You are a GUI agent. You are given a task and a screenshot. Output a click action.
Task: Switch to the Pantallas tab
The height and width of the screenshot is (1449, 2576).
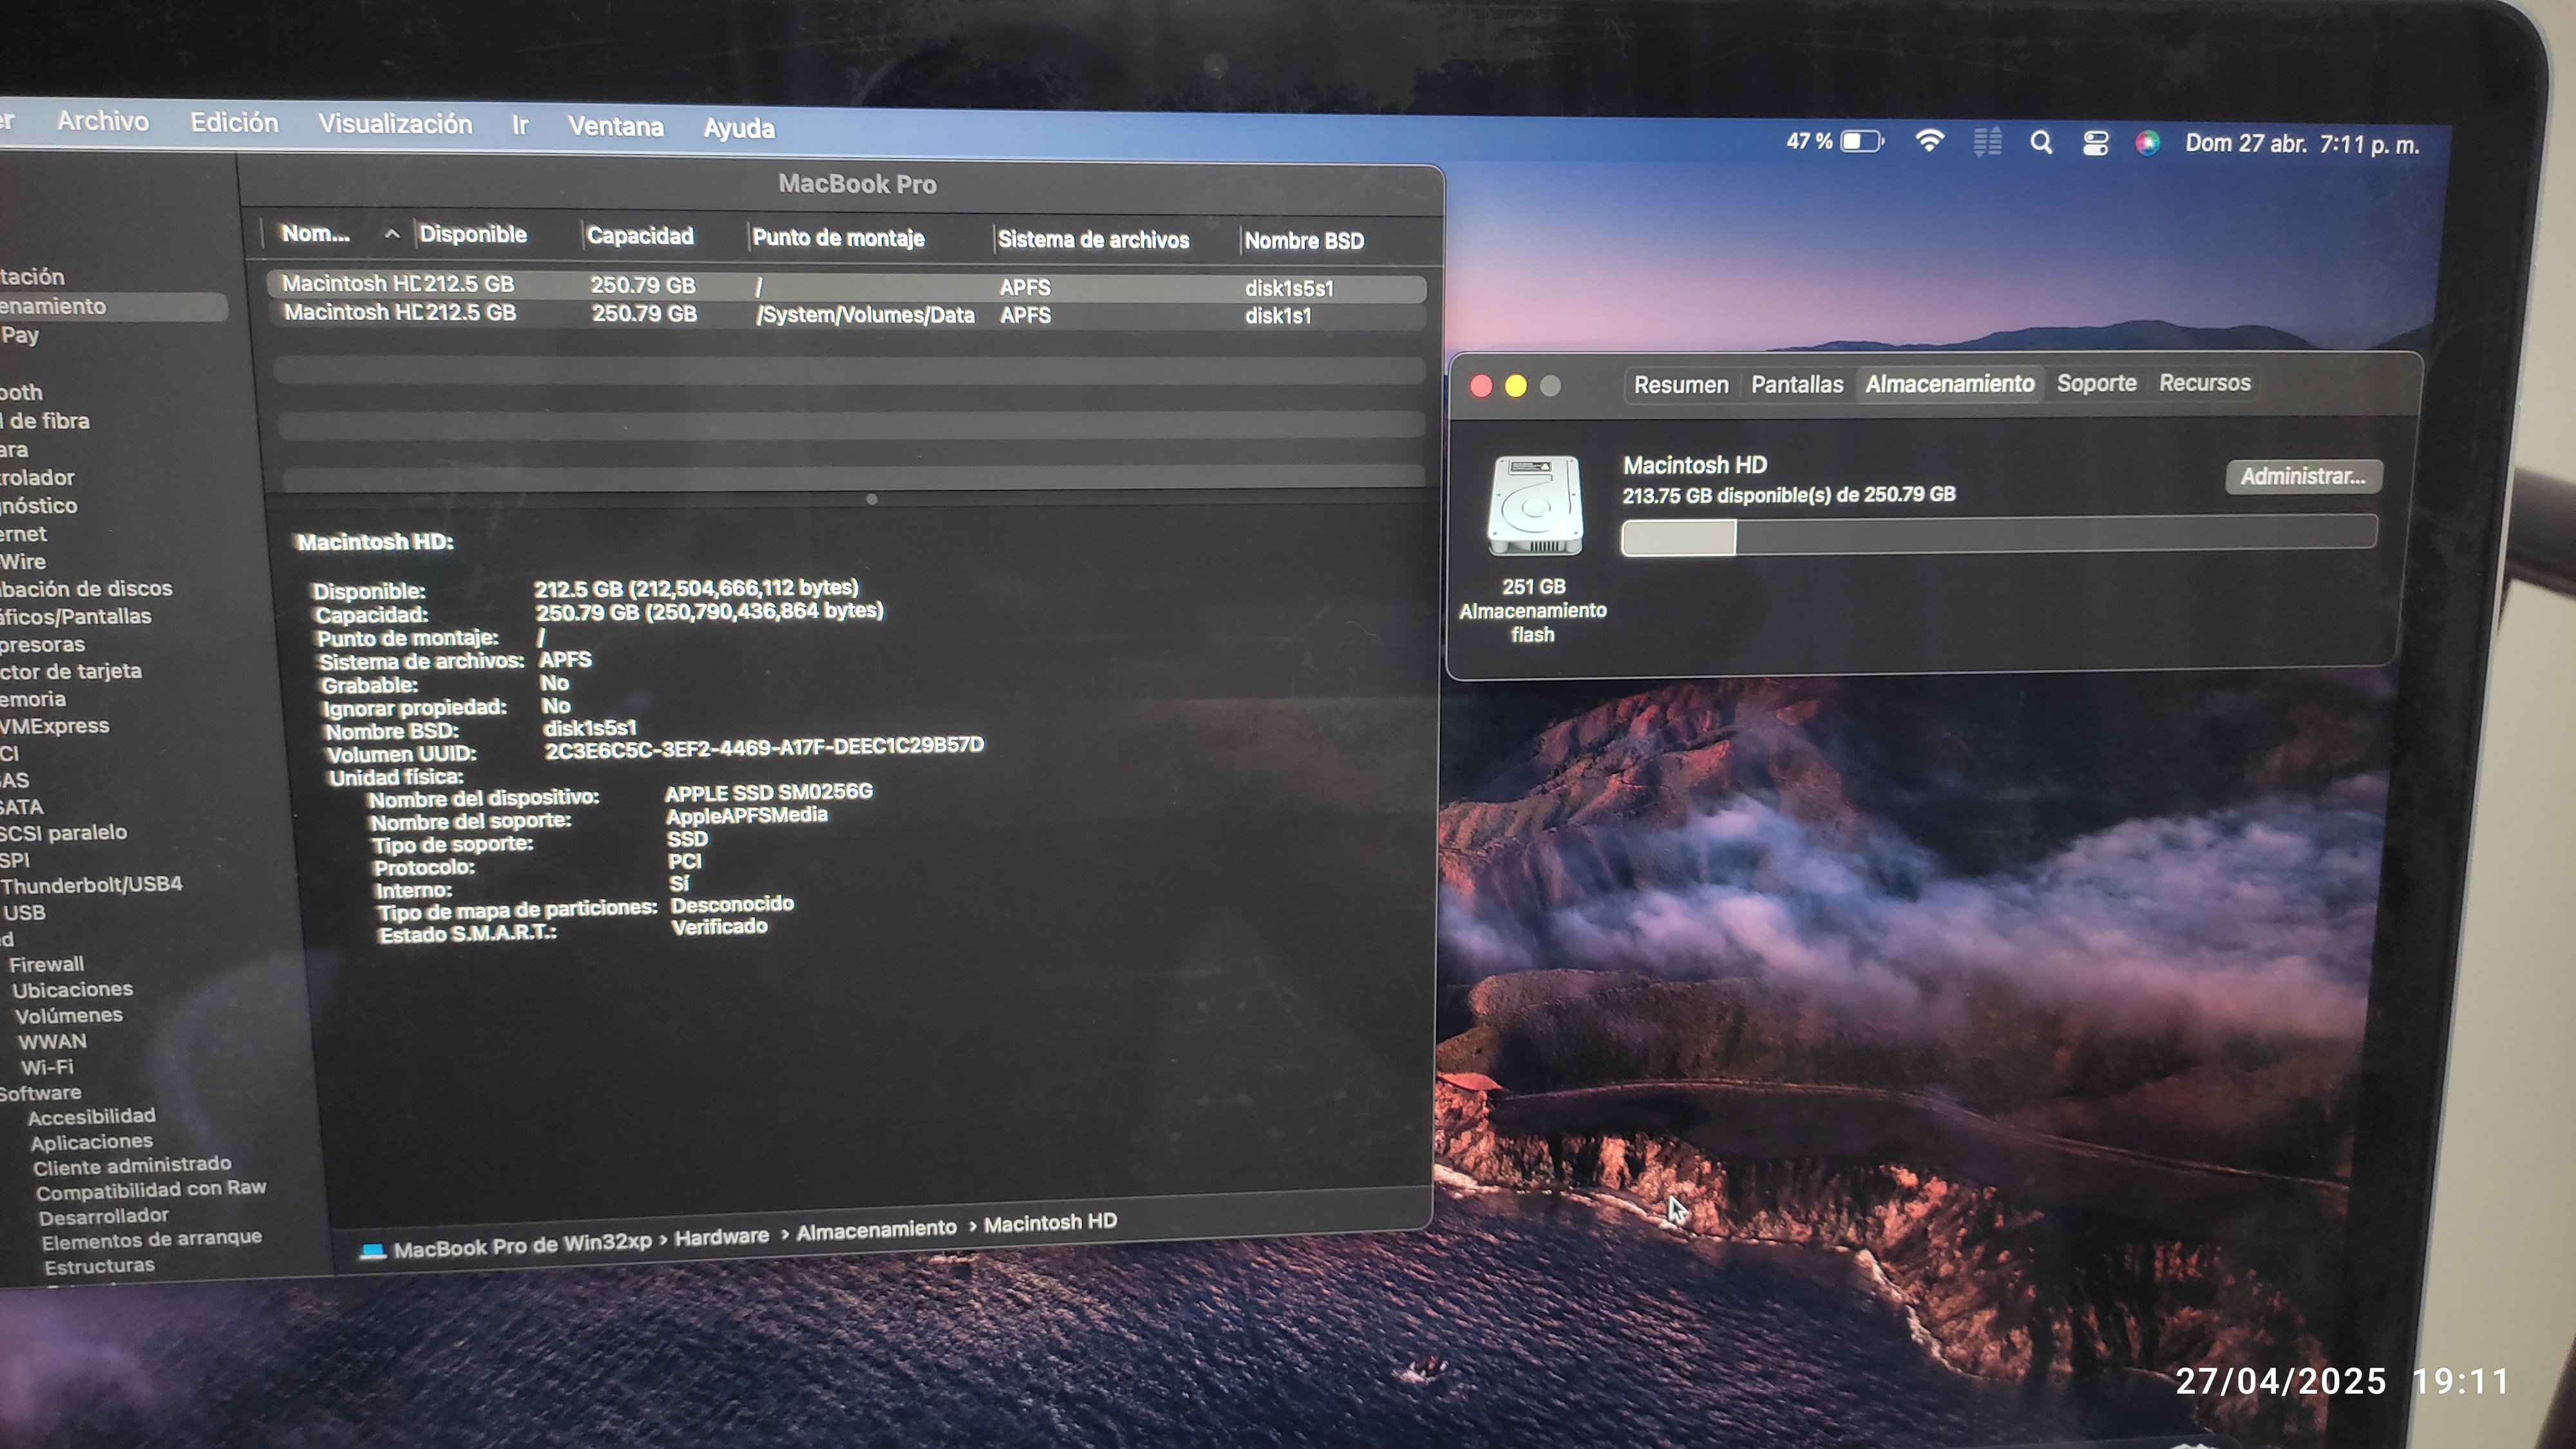[1797, 385]
